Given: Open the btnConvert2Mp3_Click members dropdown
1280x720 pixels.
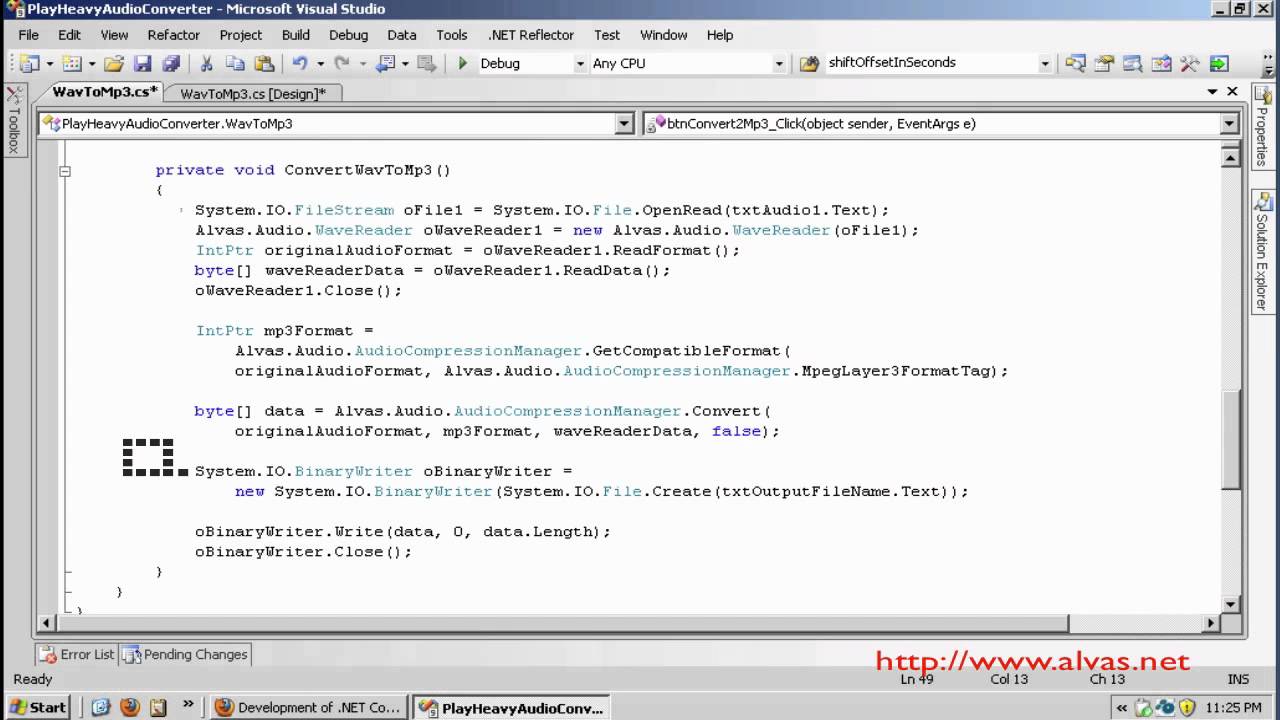Looking at the screenshot, I should 1230,124.
